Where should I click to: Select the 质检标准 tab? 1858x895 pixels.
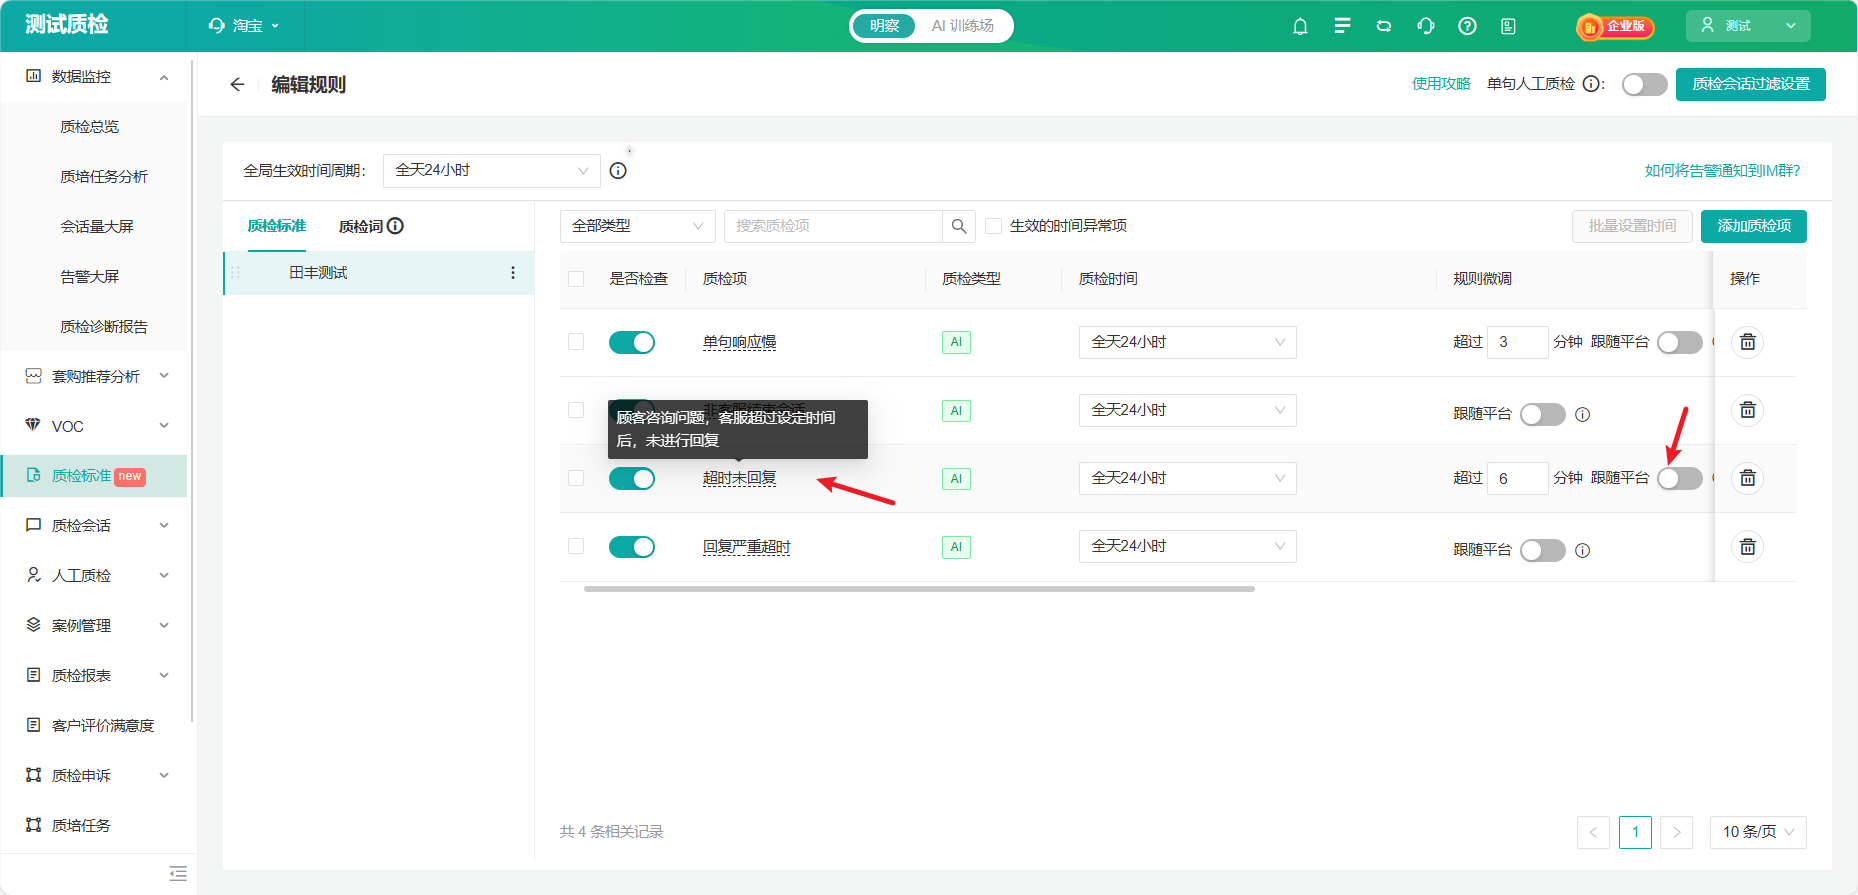point(277,226)
